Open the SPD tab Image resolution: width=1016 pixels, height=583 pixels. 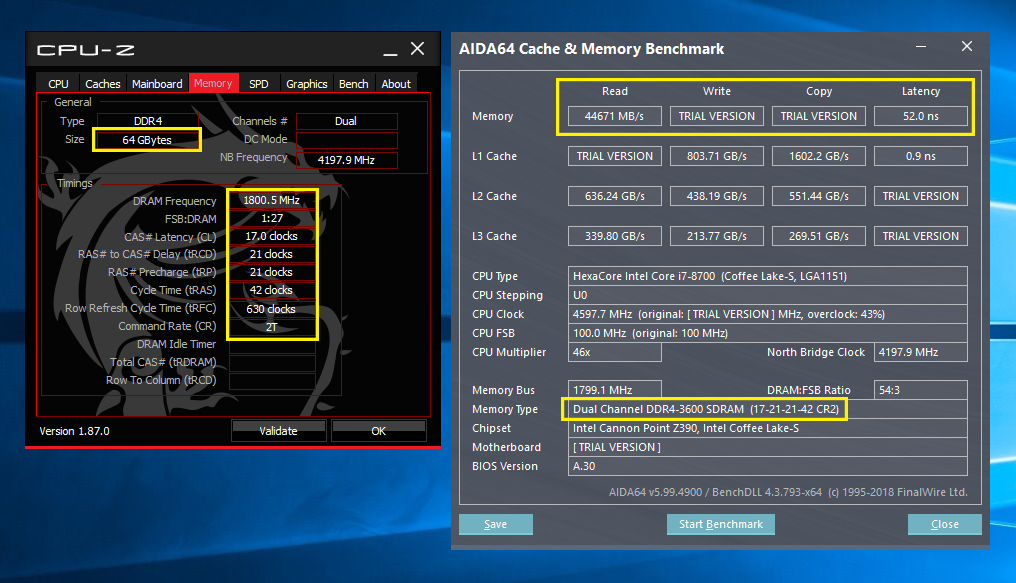(x=259, y=84)
